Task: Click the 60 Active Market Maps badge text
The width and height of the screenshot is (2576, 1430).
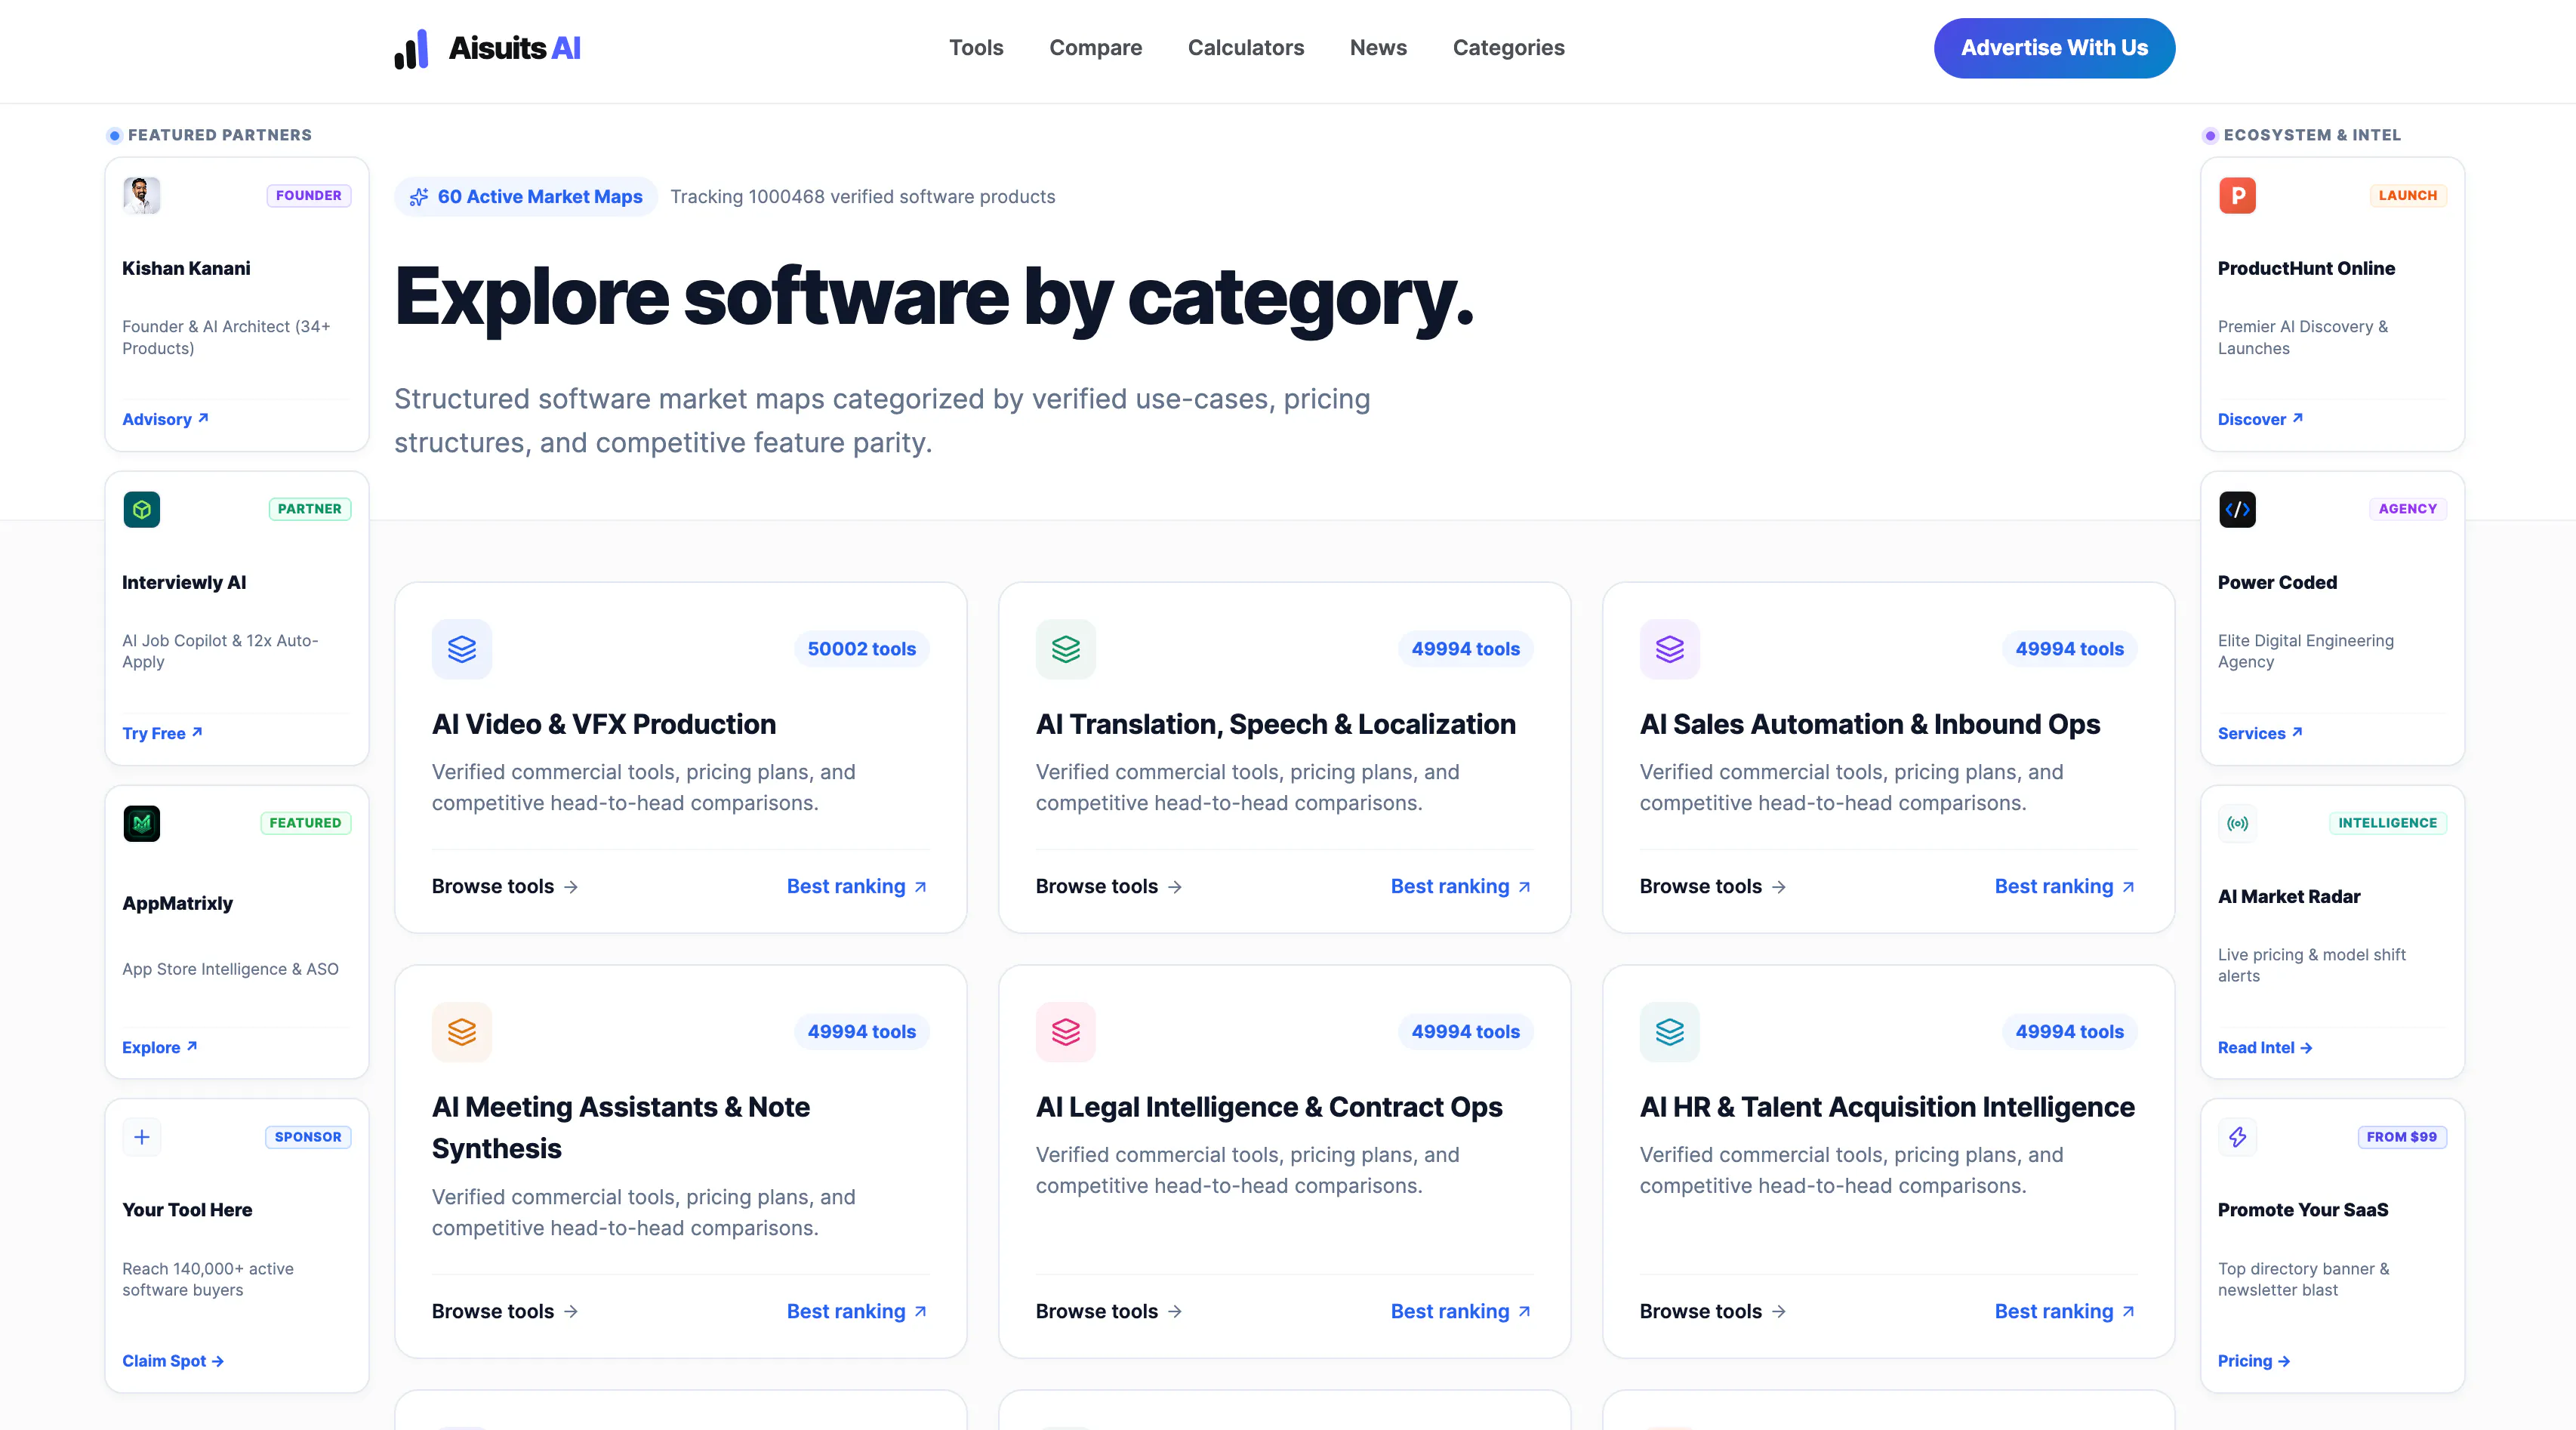Action: 540,197
